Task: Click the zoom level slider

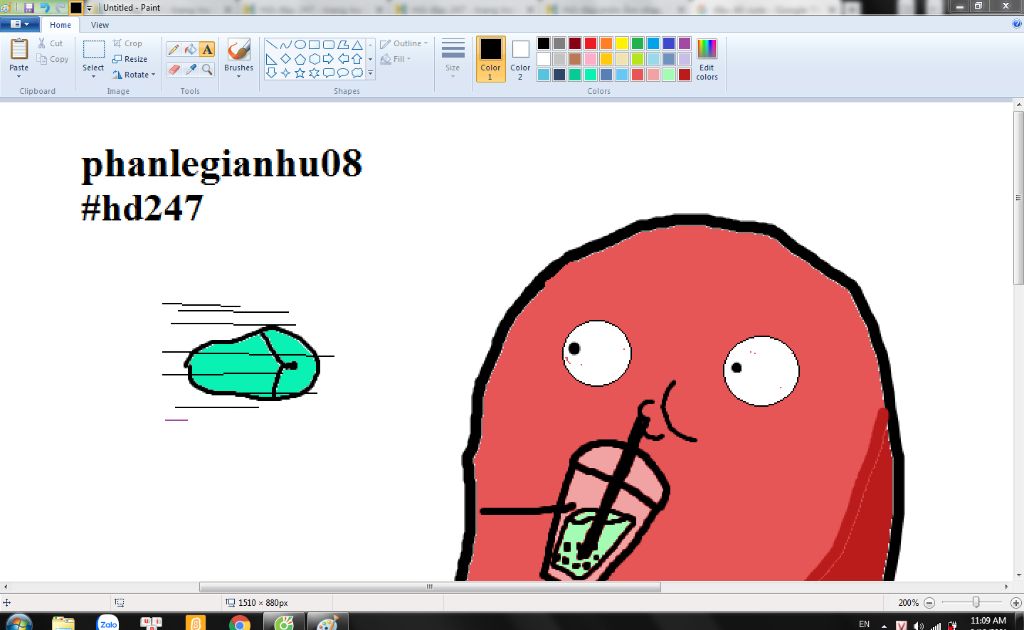Action: [x=976, y=603]
